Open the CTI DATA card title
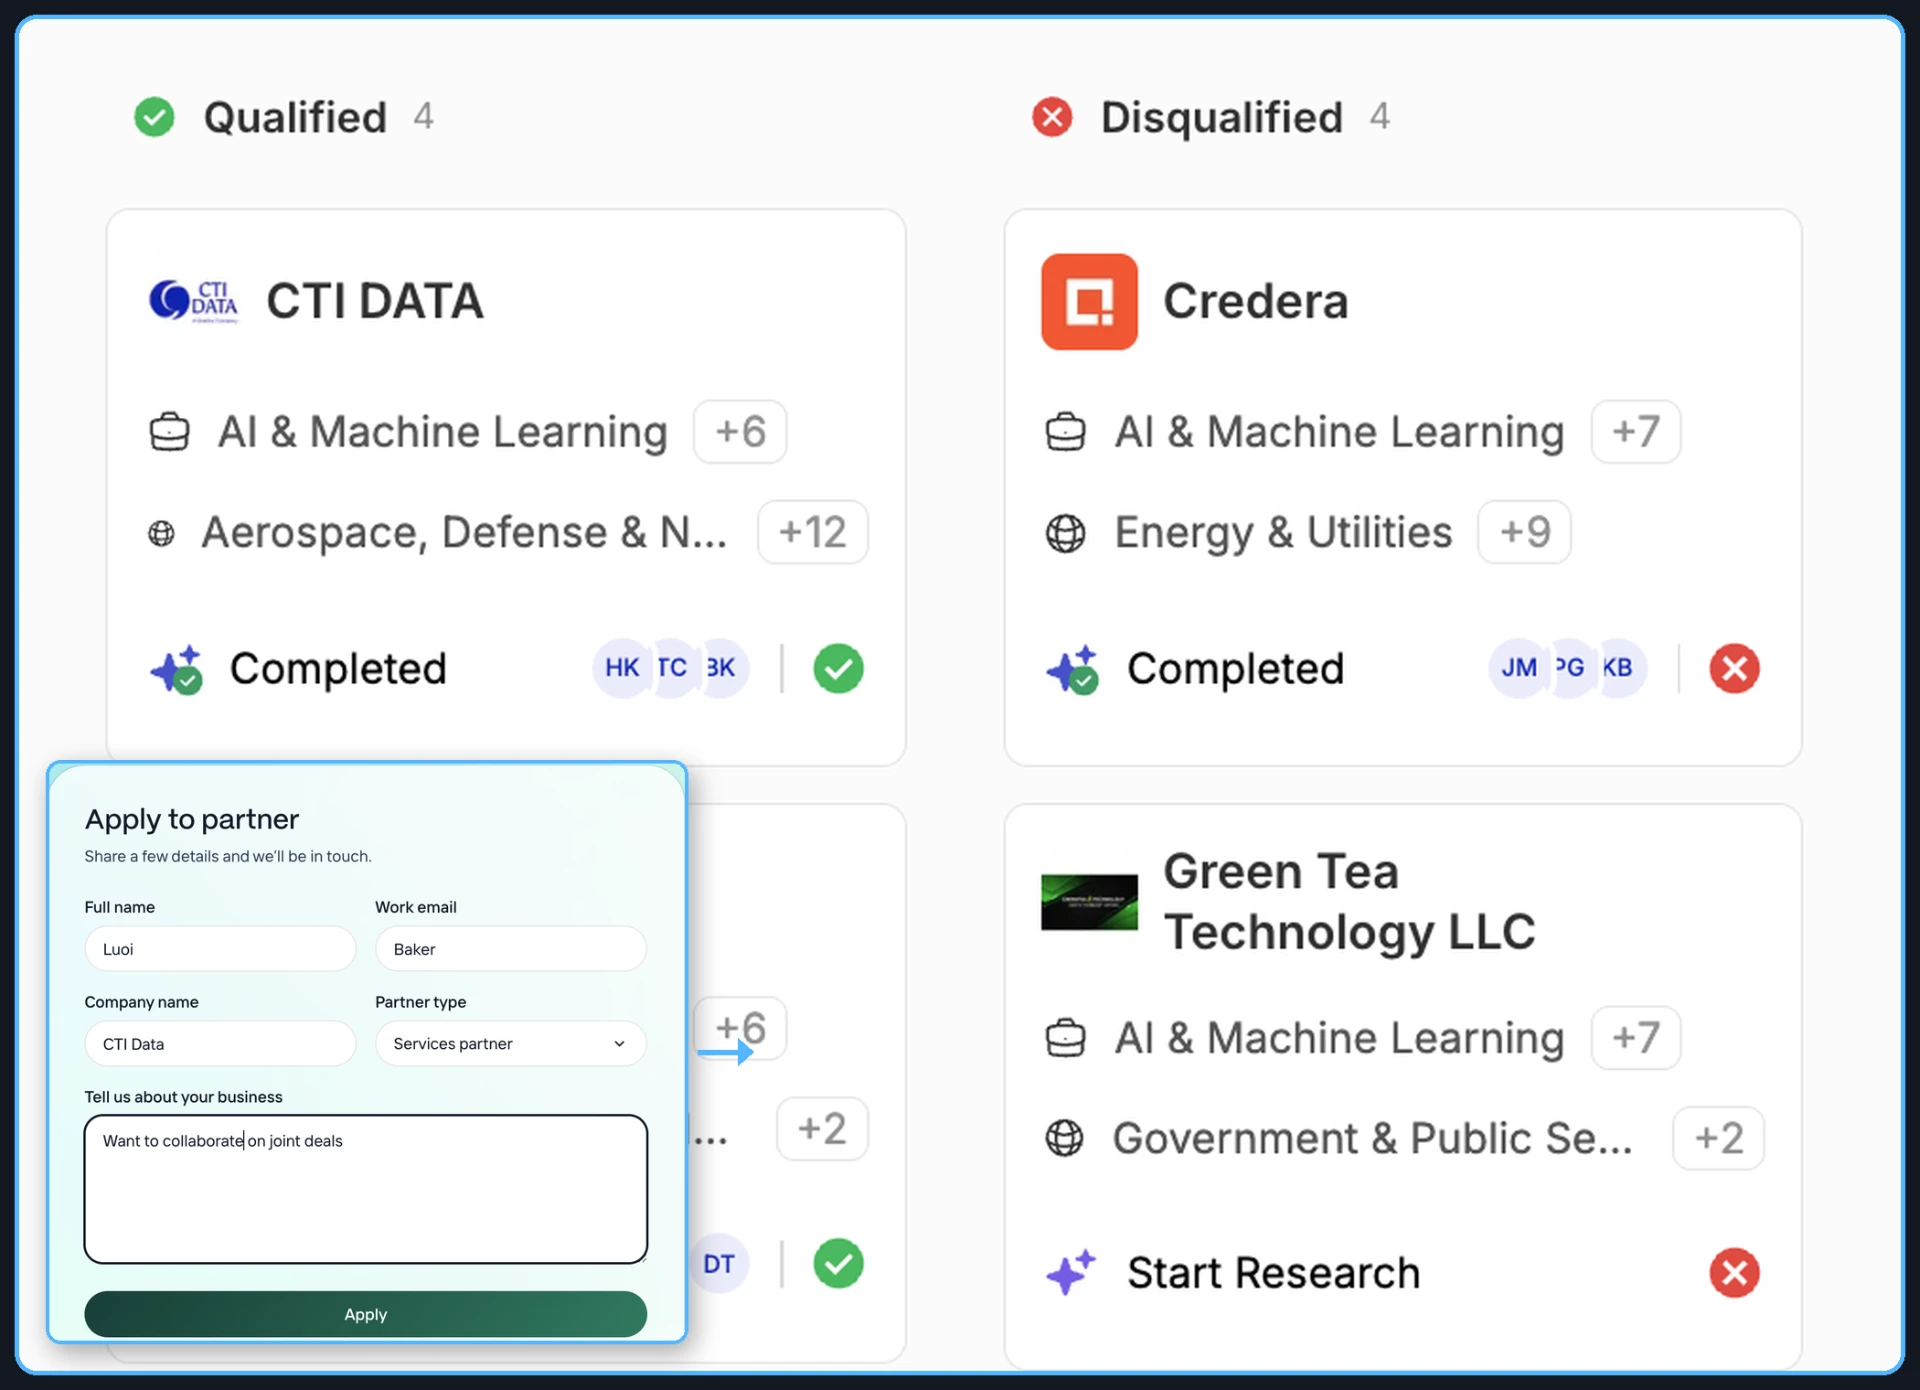 [x=375, y=301]
